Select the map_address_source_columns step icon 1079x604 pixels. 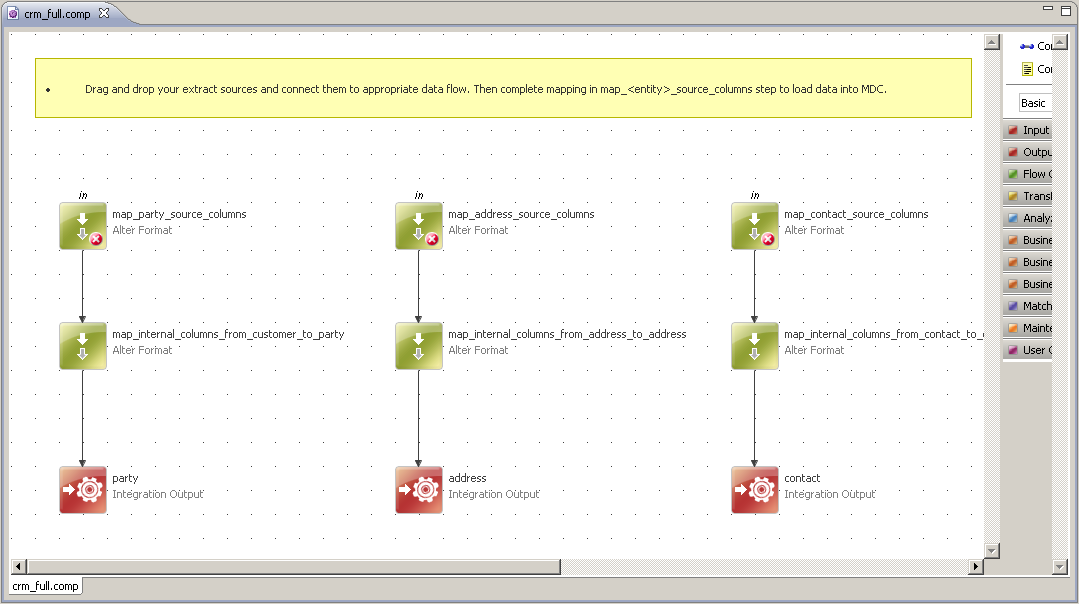click(x=418, y=226)
